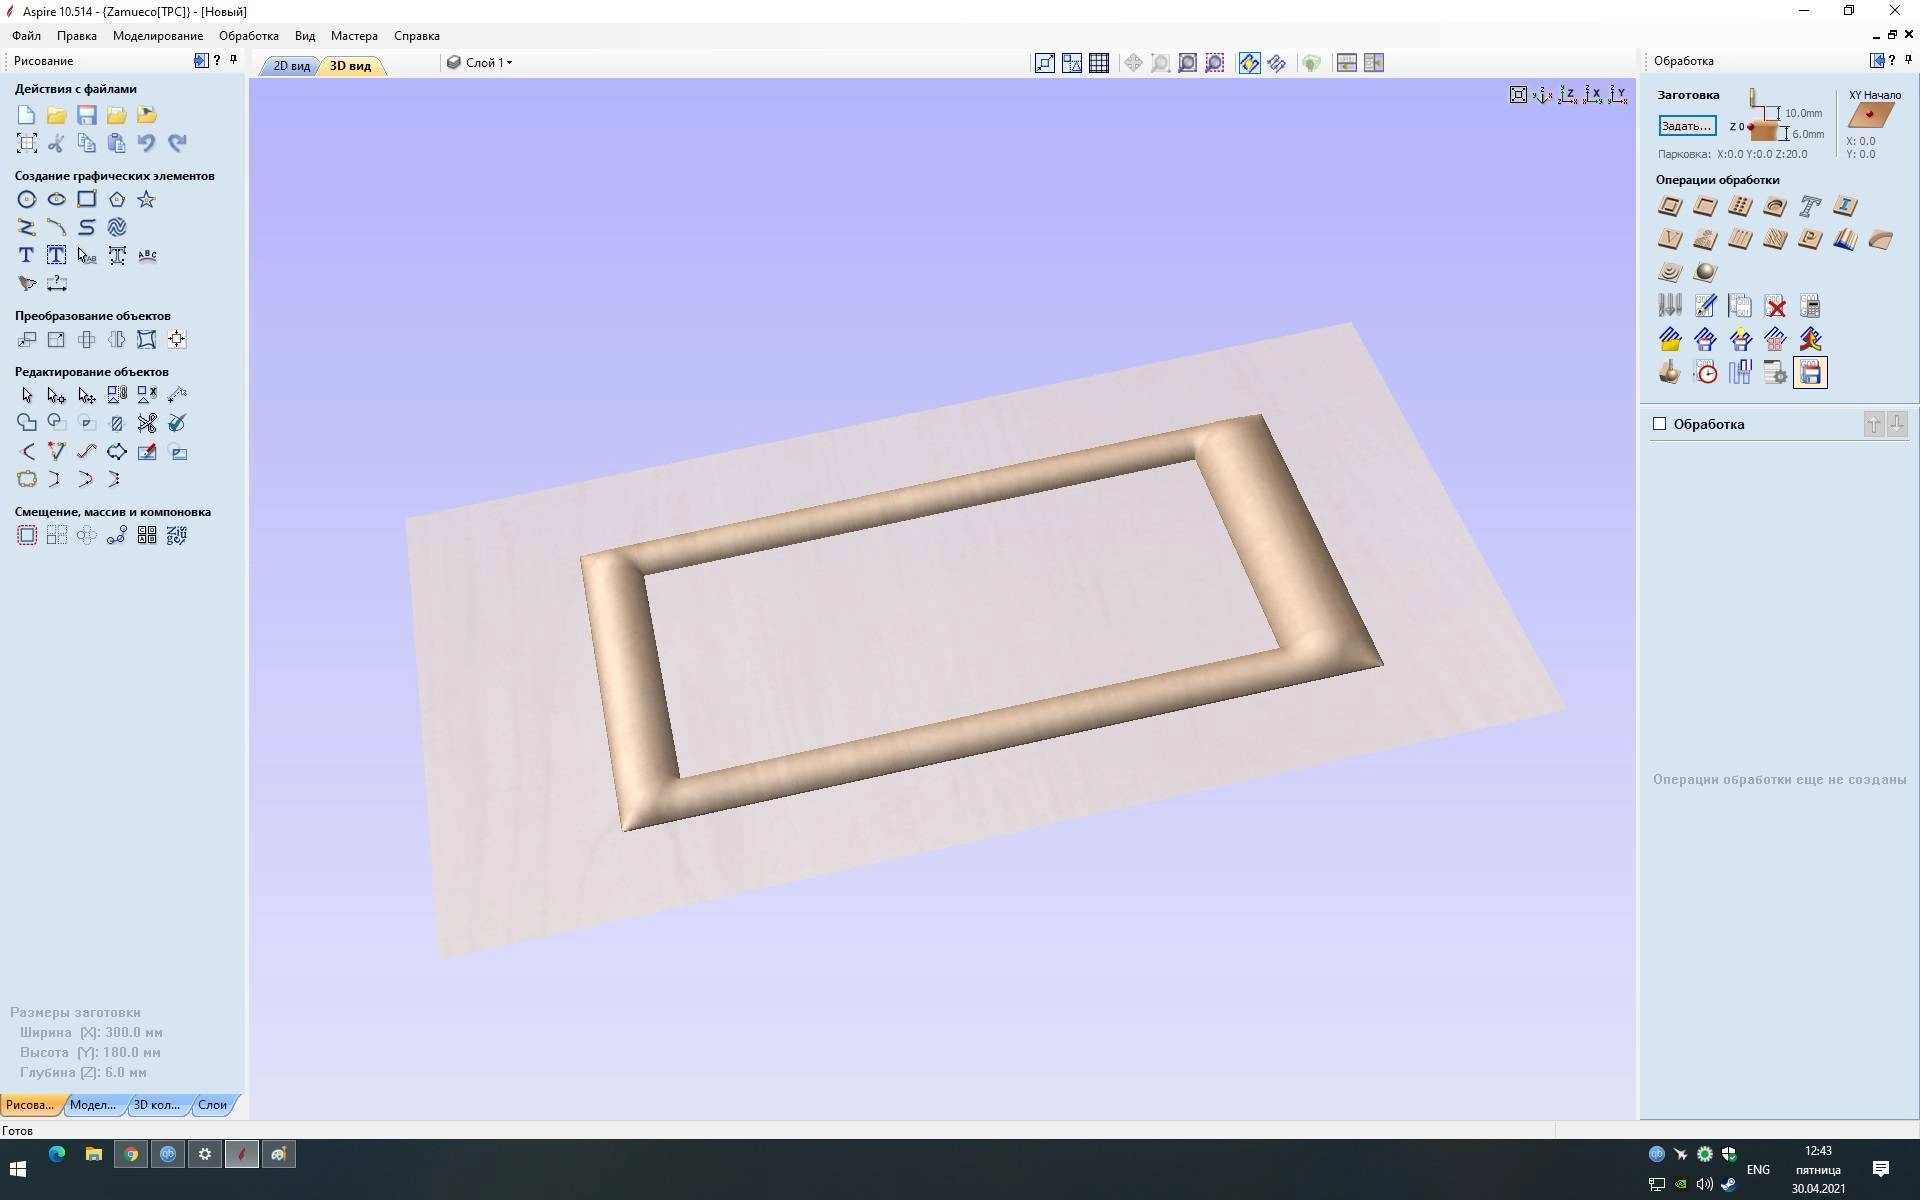The image size is (1920, 1200).
Task: Open Windows Start menu
Action: click(x=18, y=1168)
